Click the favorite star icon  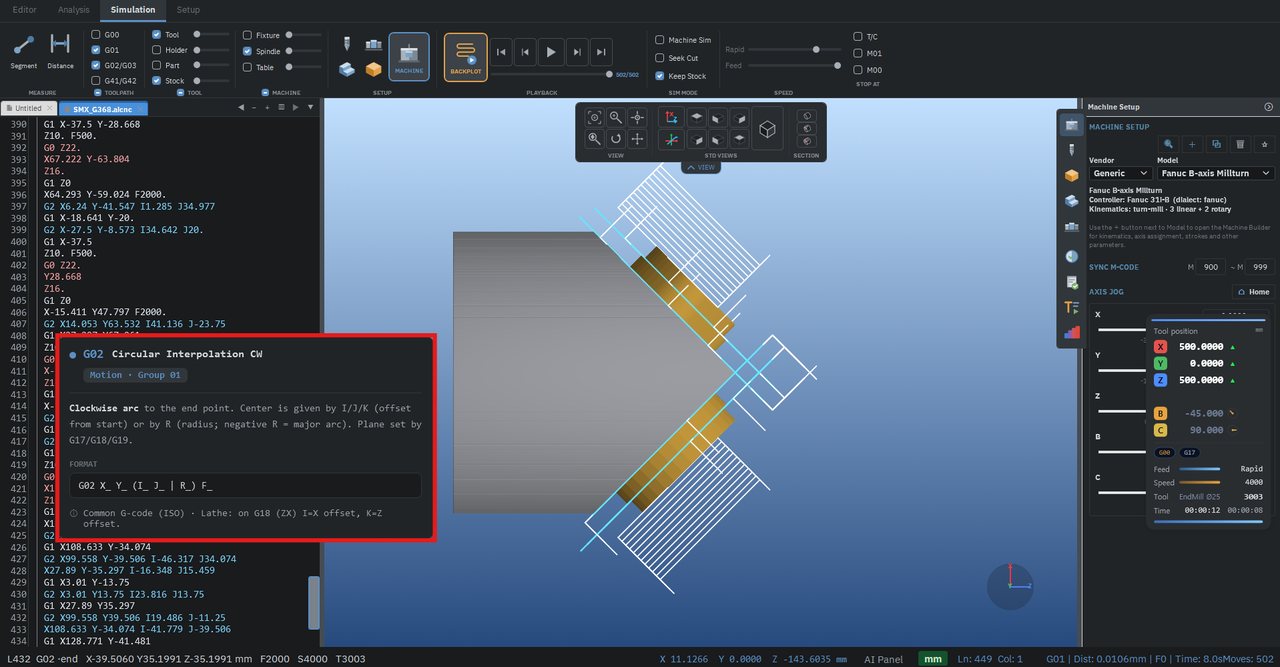point(1264,144)
